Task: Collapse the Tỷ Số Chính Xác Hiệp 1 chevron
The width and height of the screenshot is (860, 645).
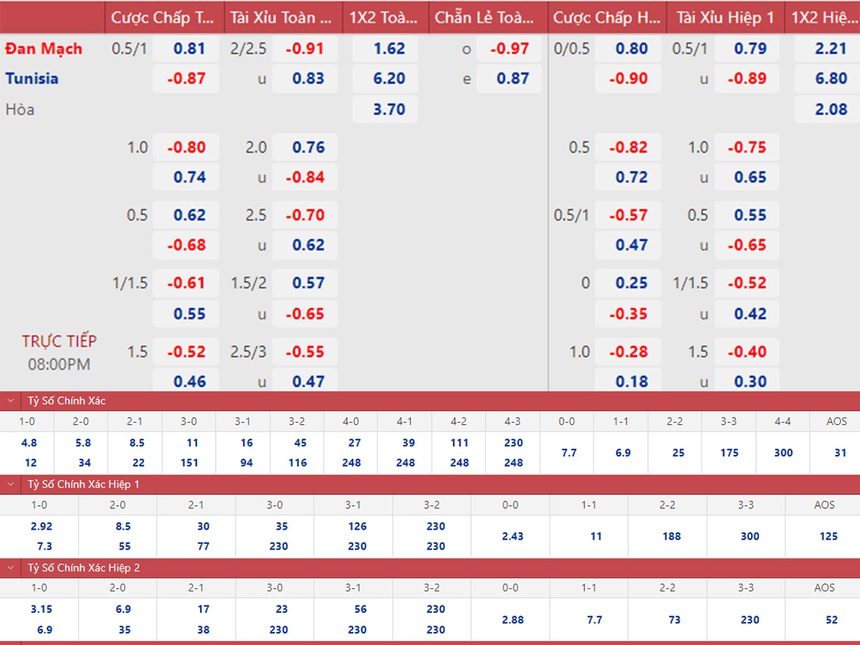Action: click(x=11, y=484)
